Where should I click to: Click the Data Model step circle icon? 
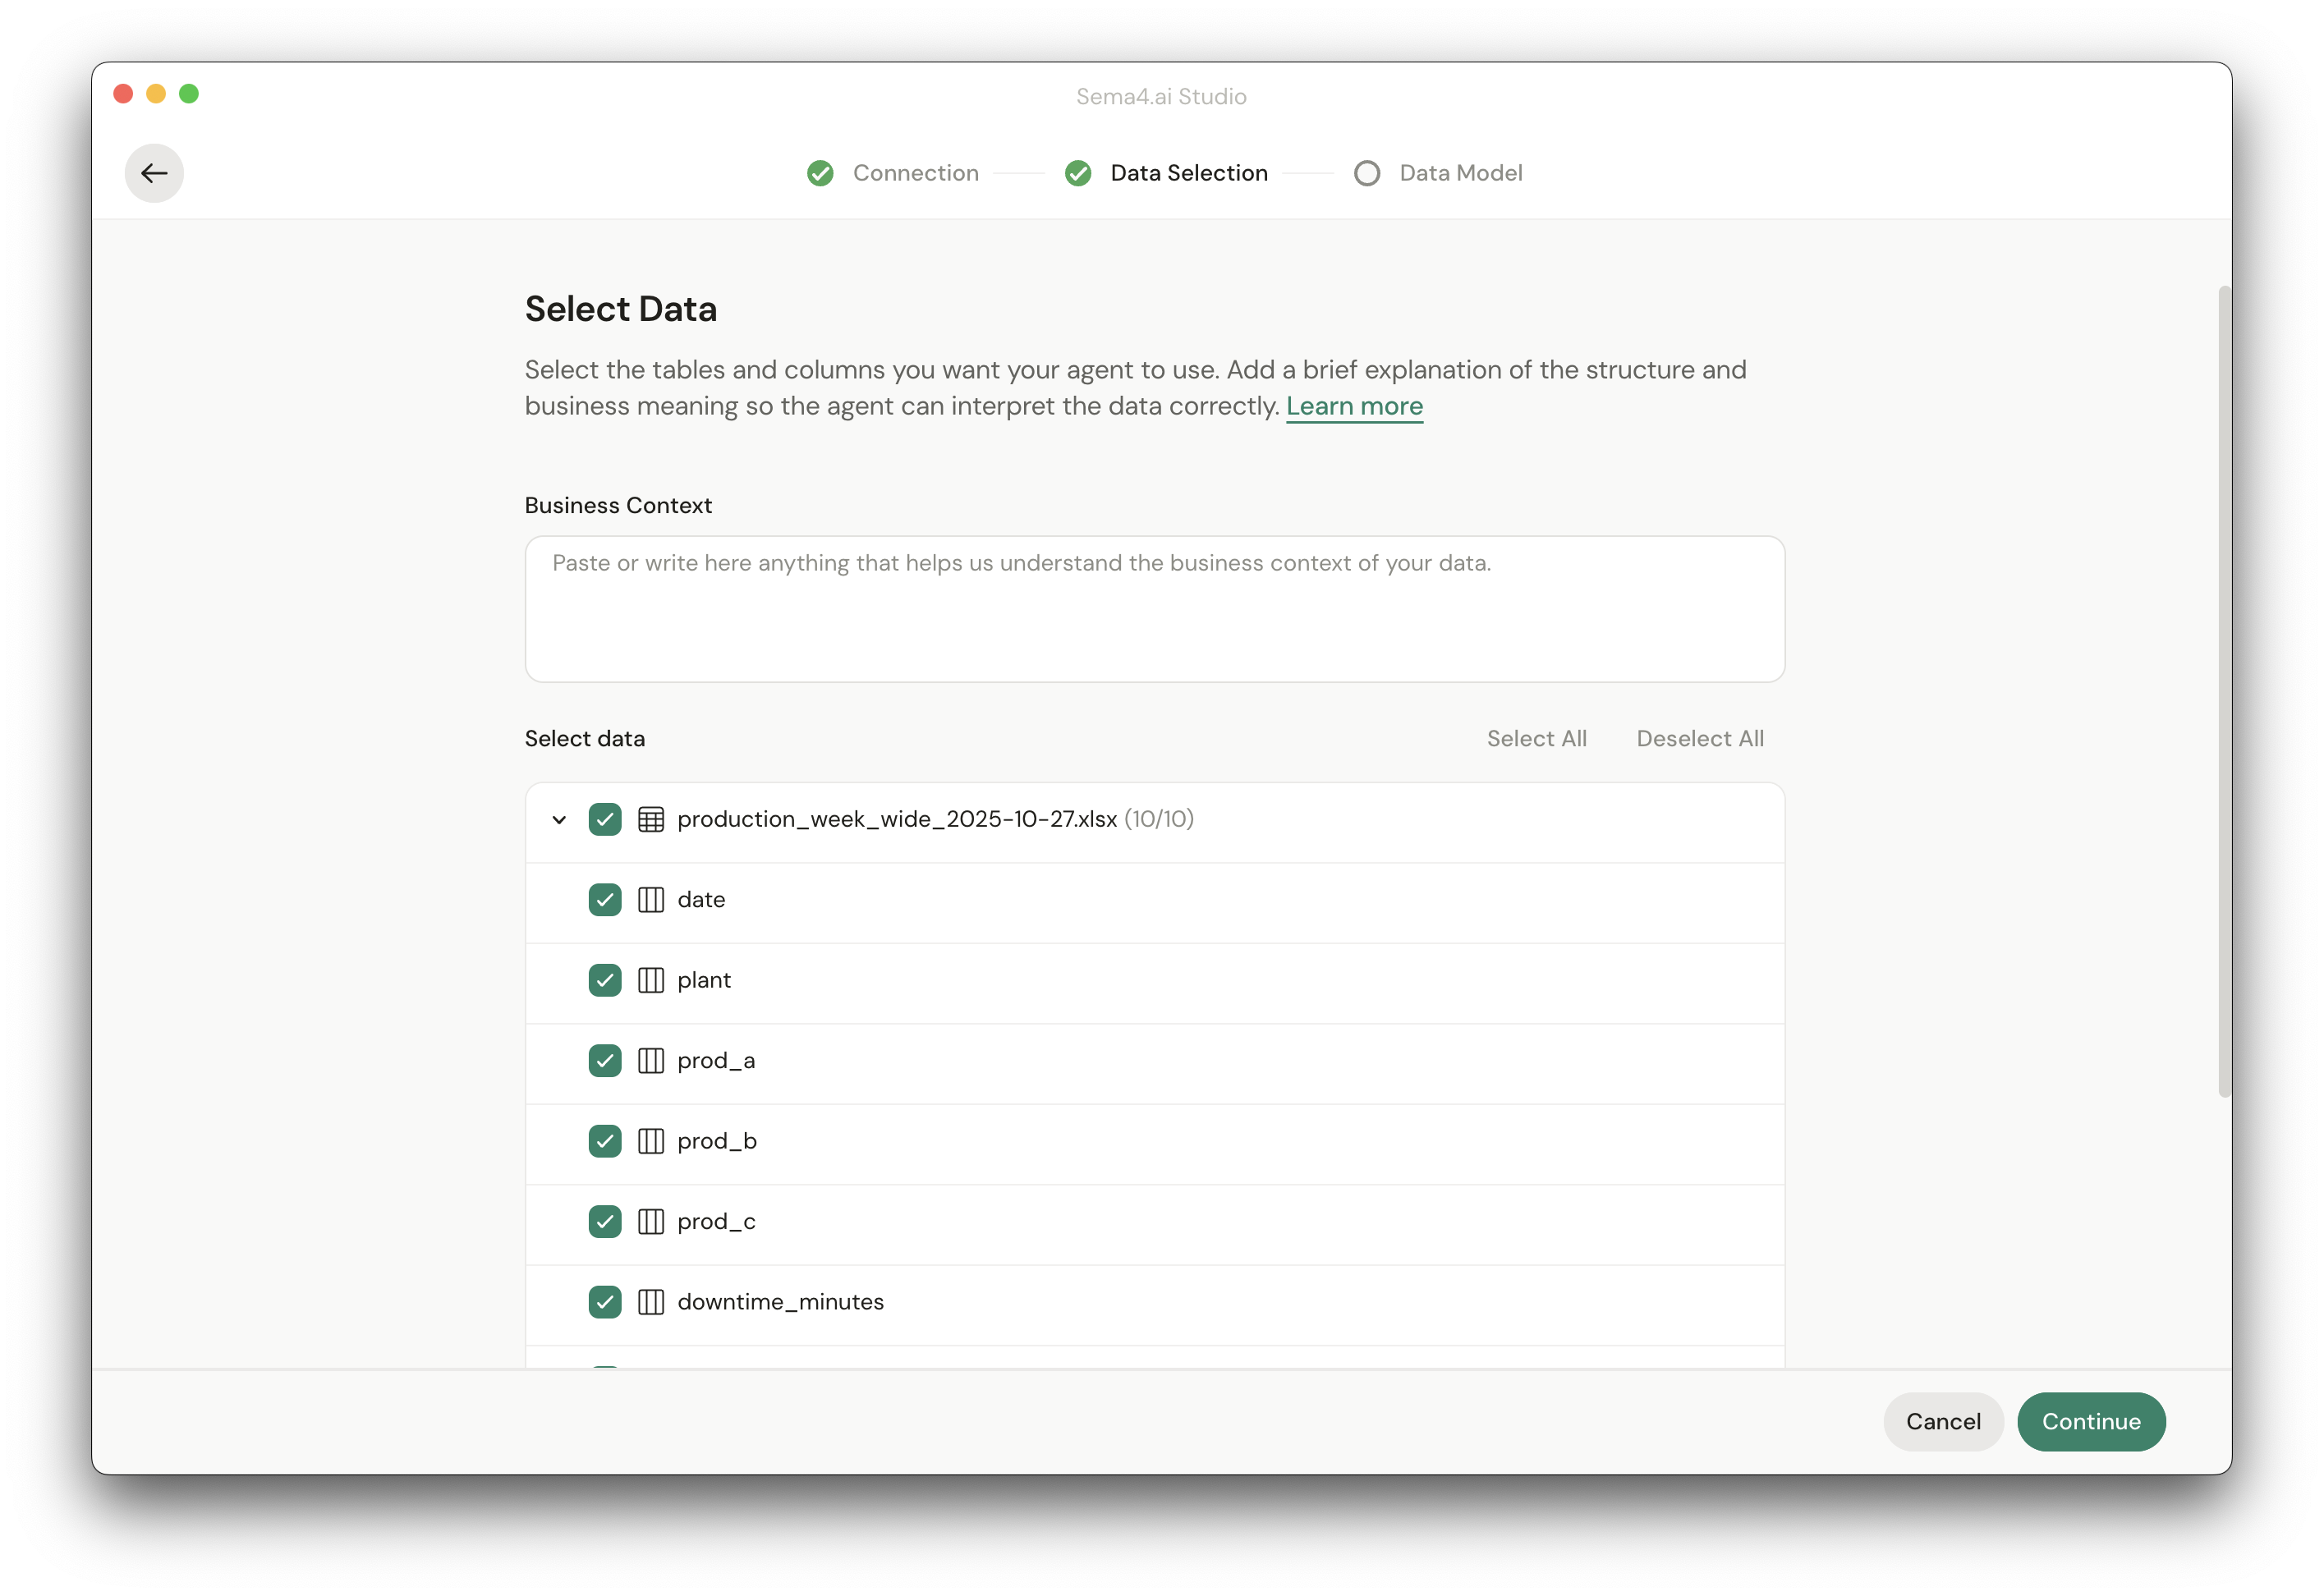pyautogui.click(x=1367, y=172)
